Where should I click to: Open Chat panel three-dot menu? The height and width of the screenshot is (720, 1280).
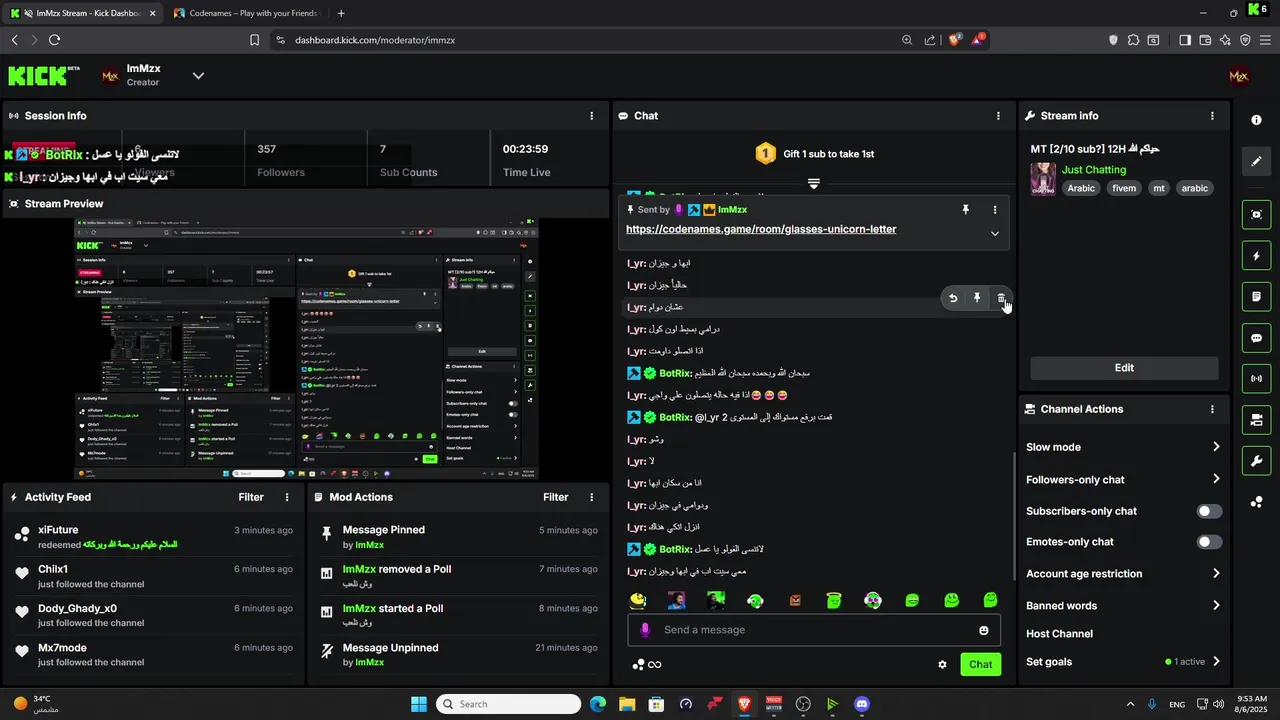(998, 116)
